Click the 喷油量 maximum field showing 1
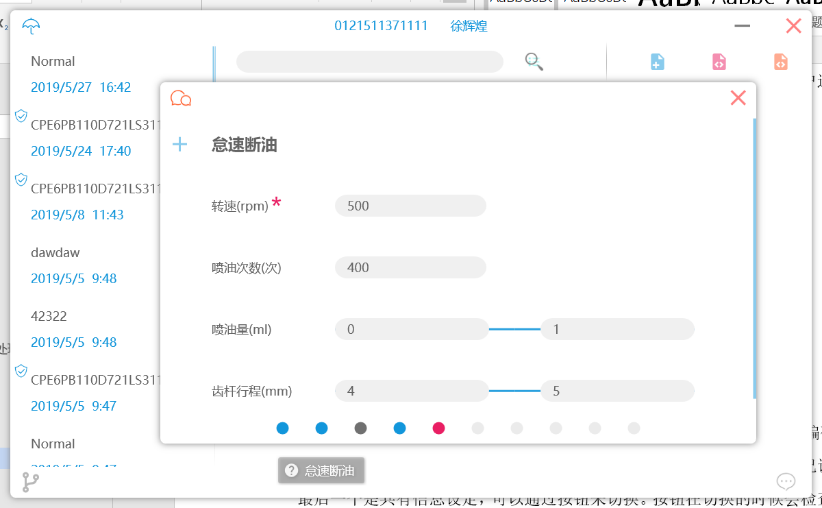 point(618,329)
